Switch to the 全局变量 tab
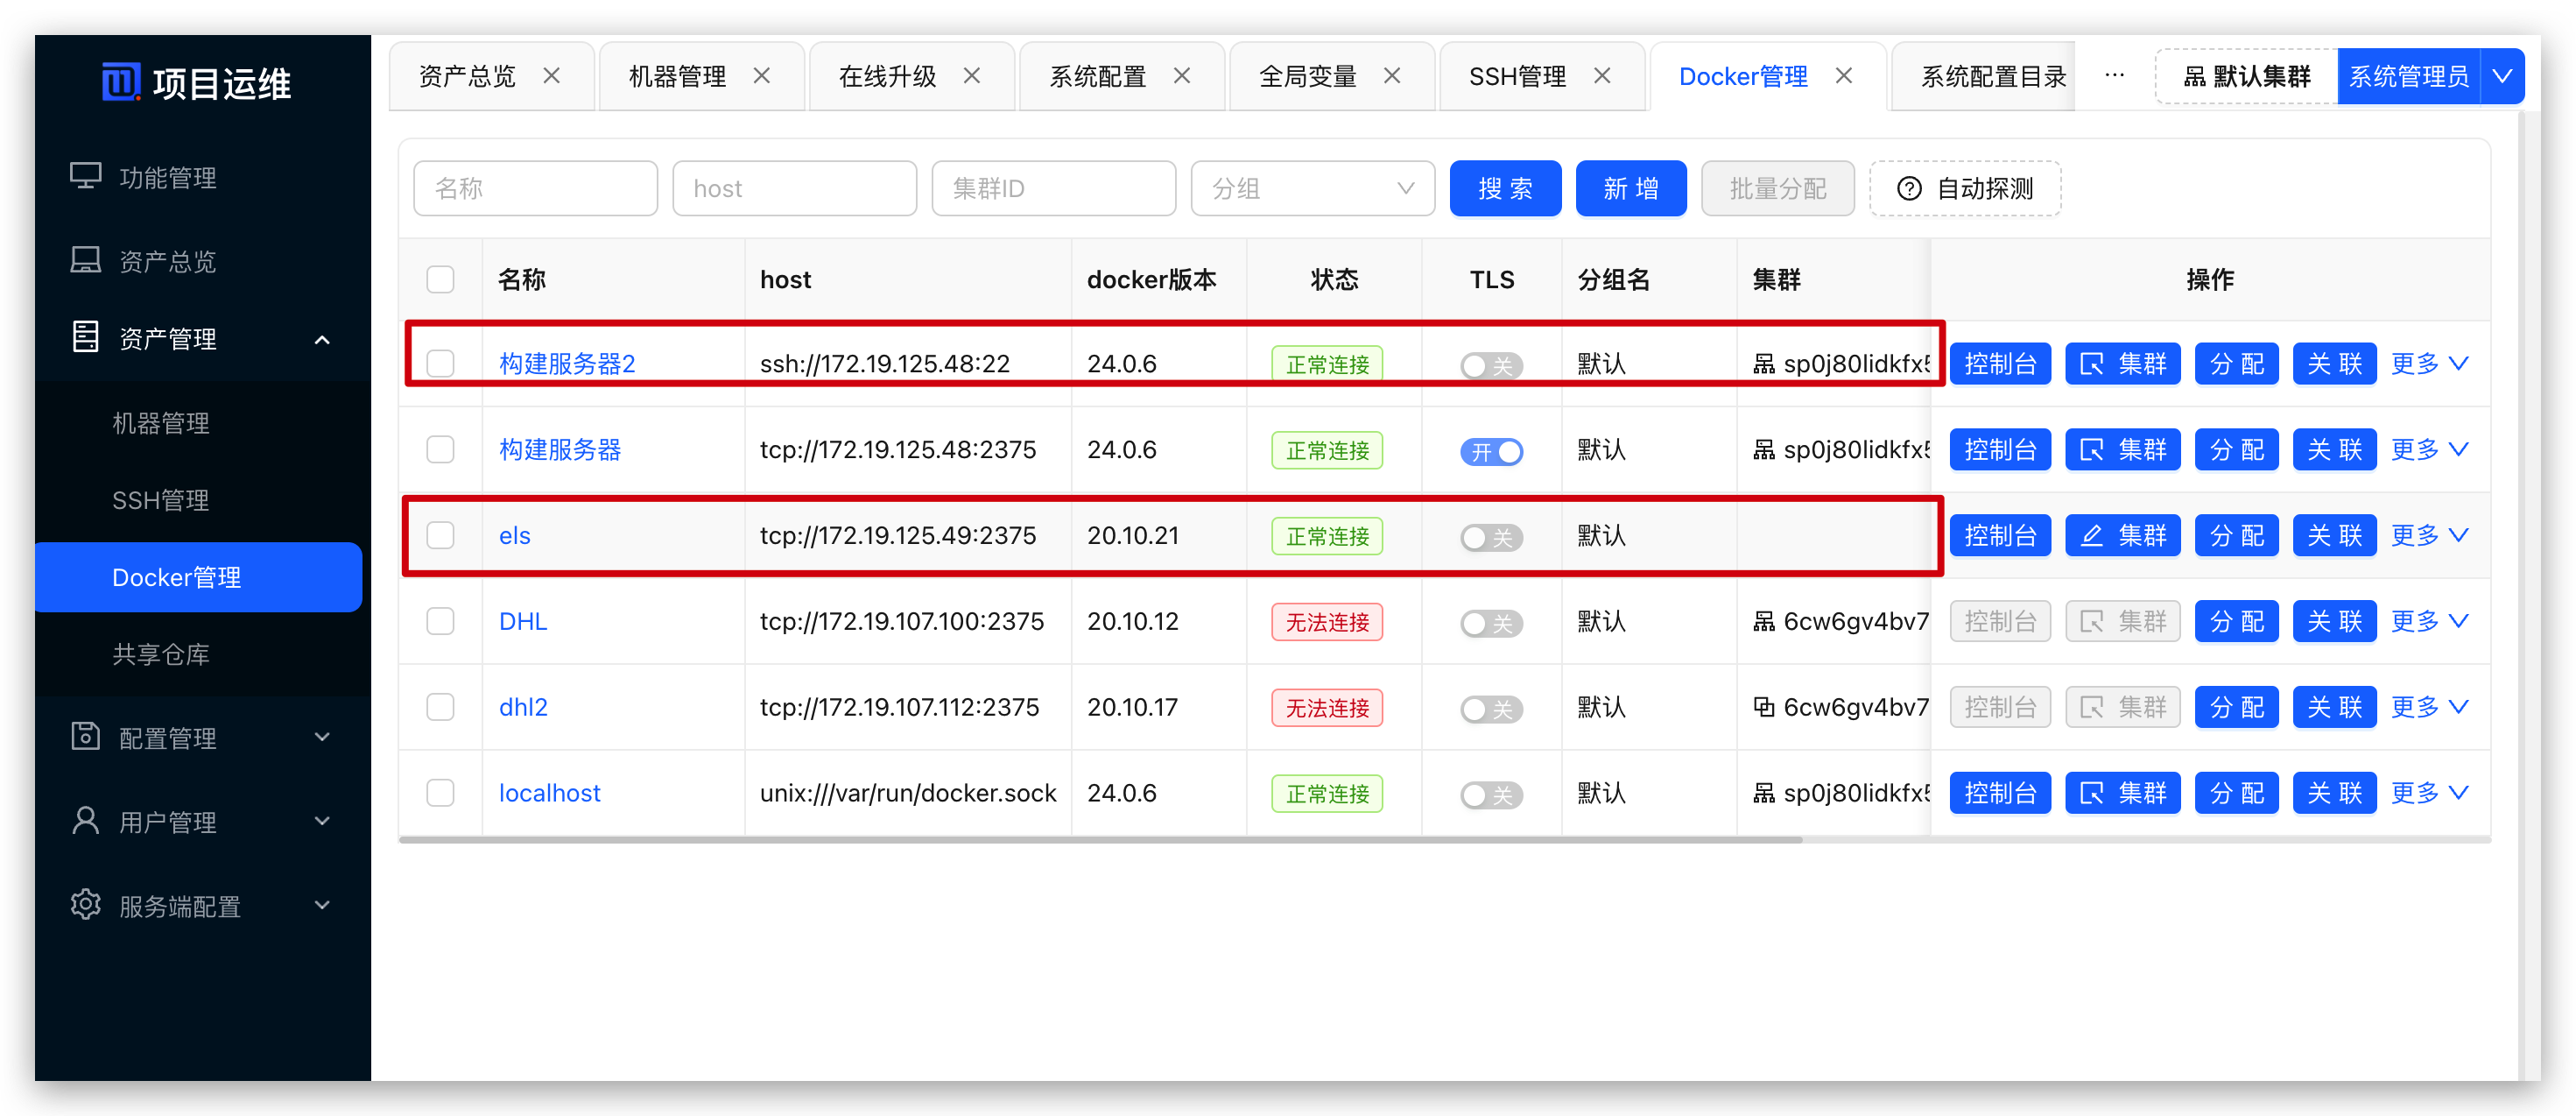This screenshot has width=2576, height=1116. click(1307, 76)
